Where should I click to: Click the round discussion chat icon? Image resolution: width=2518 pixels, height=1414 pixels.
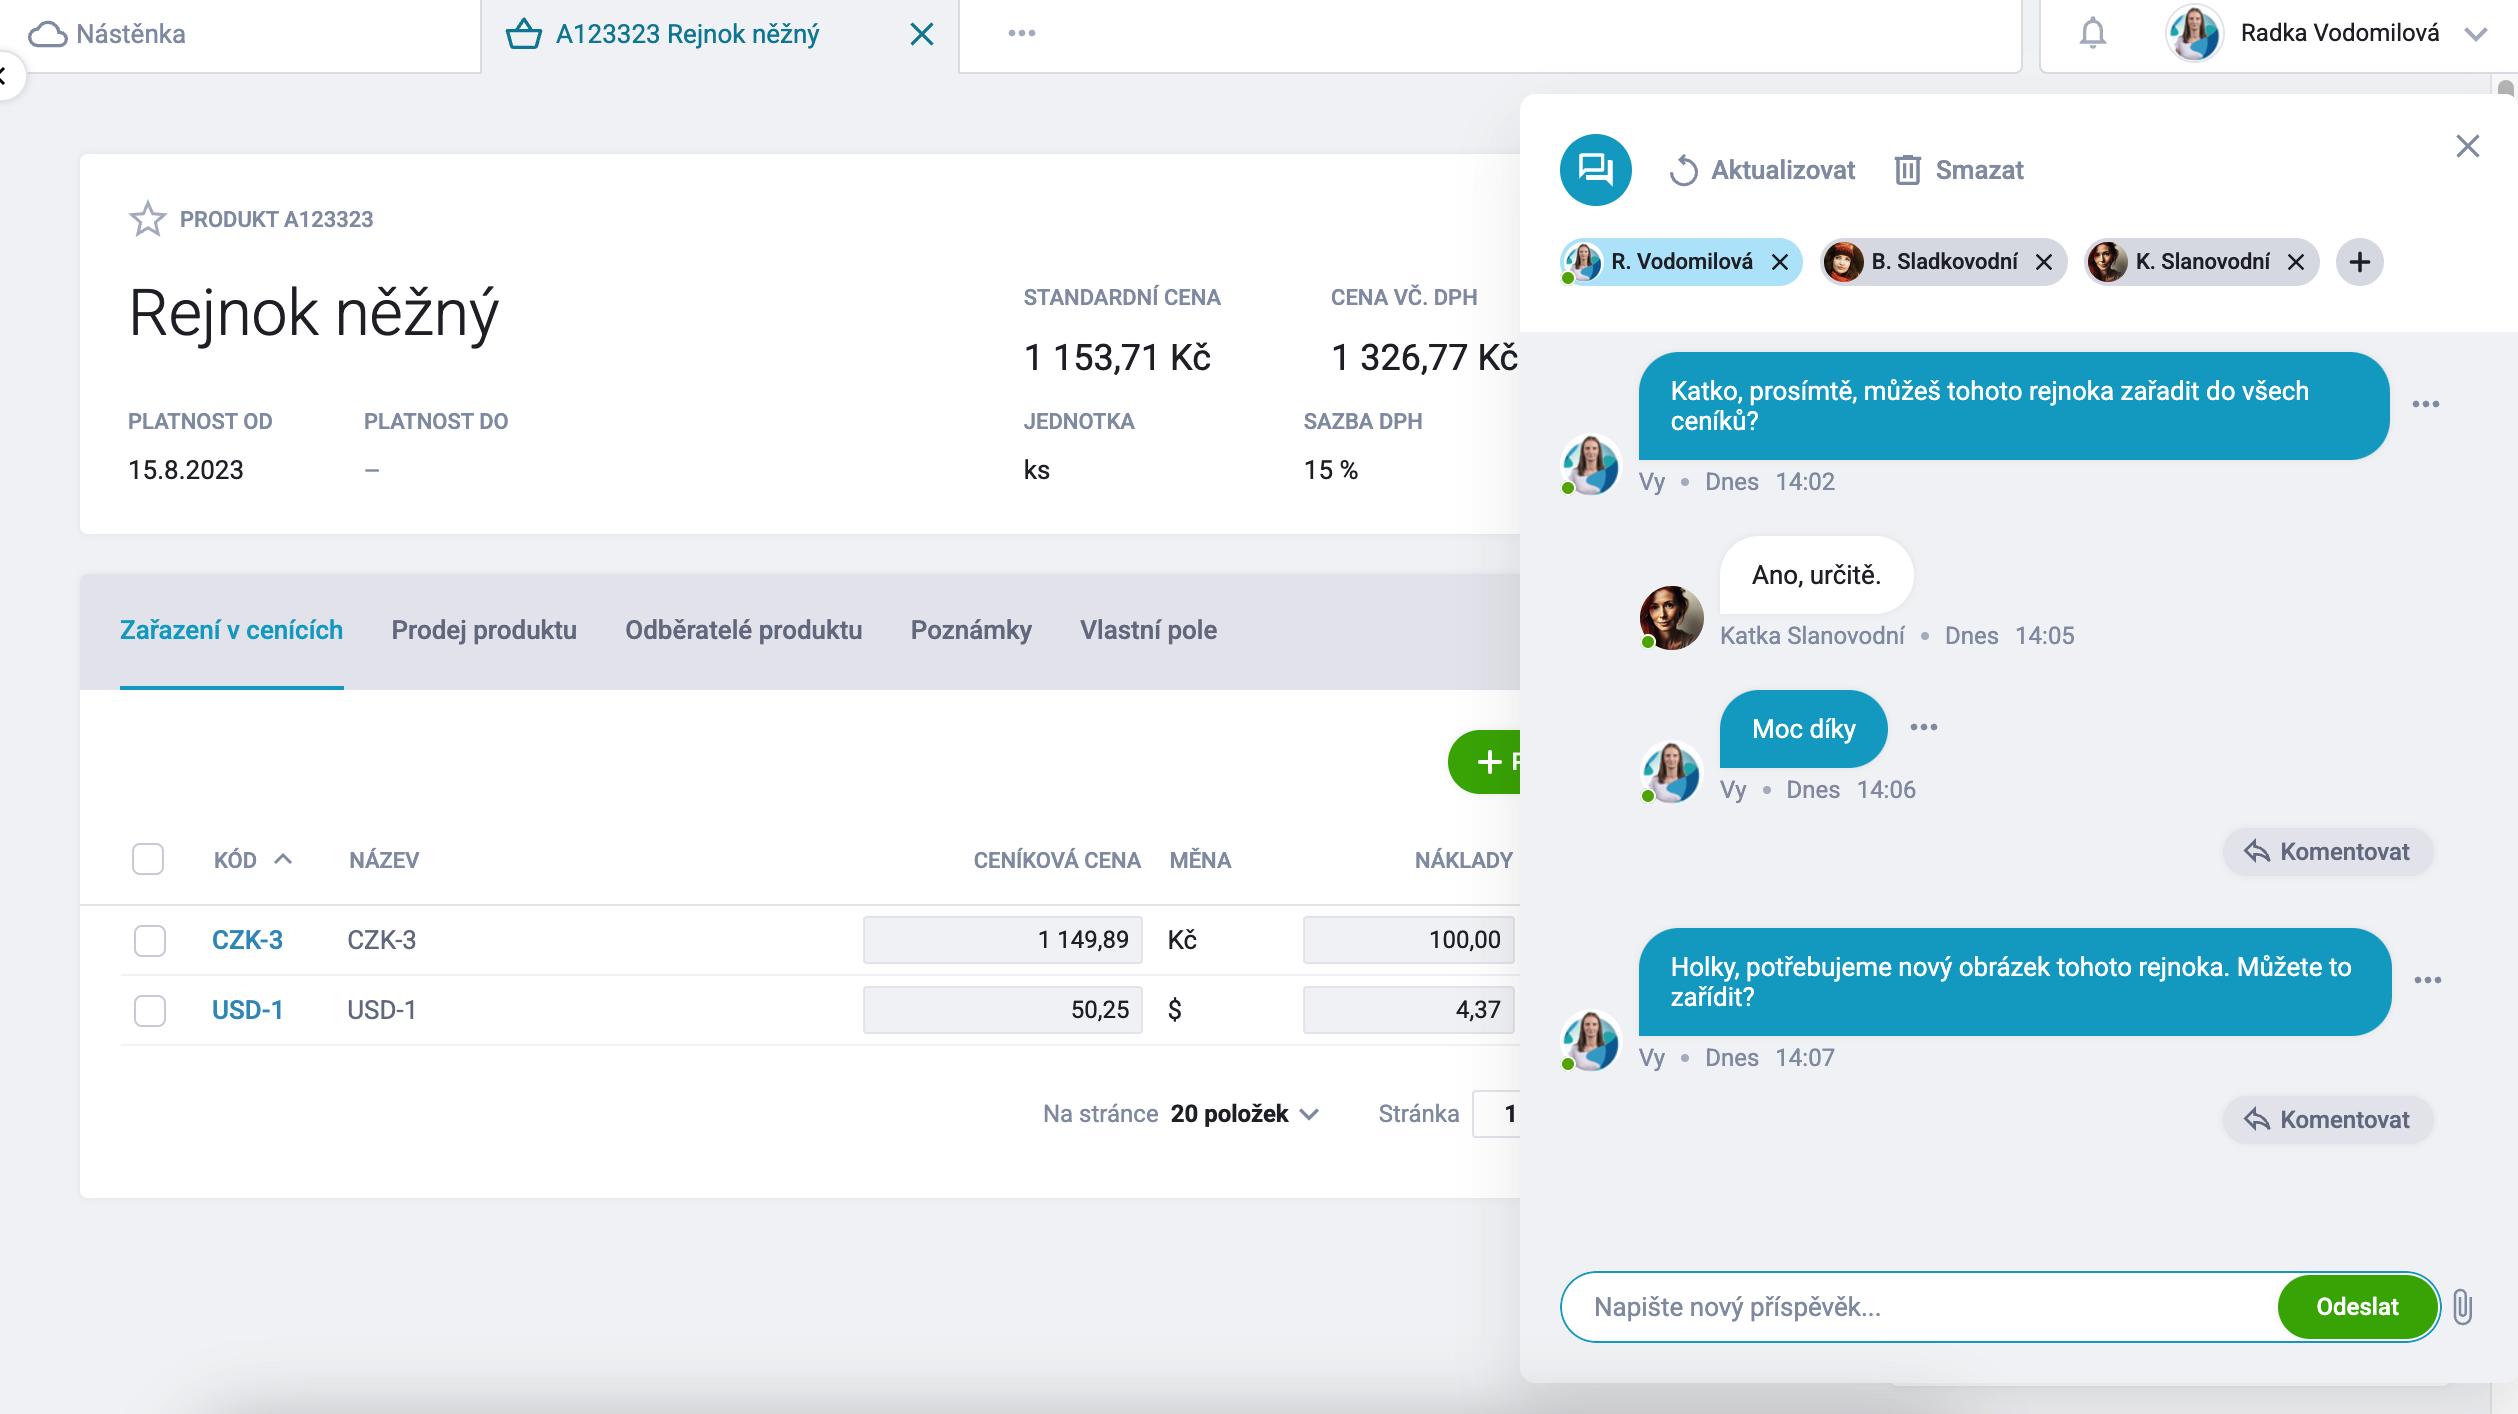pos(1595,170)
